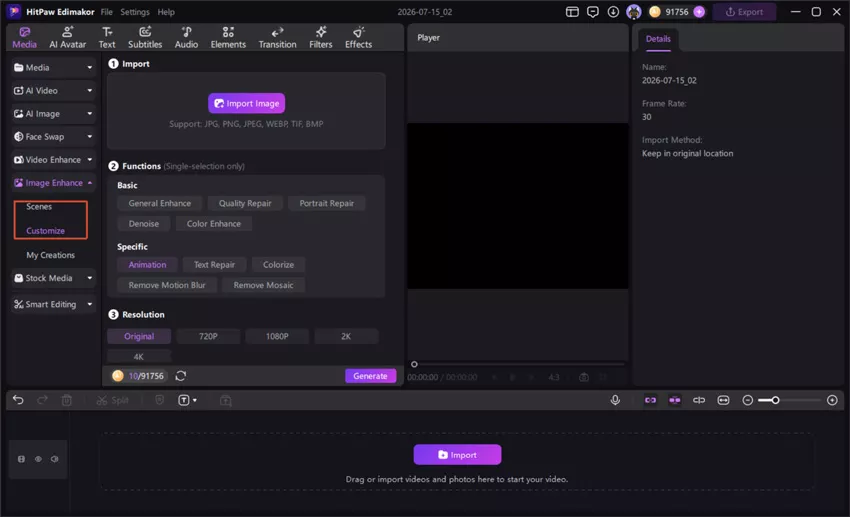Expand the Smart Editing sidebar section
850x517 pixels.
53,304
